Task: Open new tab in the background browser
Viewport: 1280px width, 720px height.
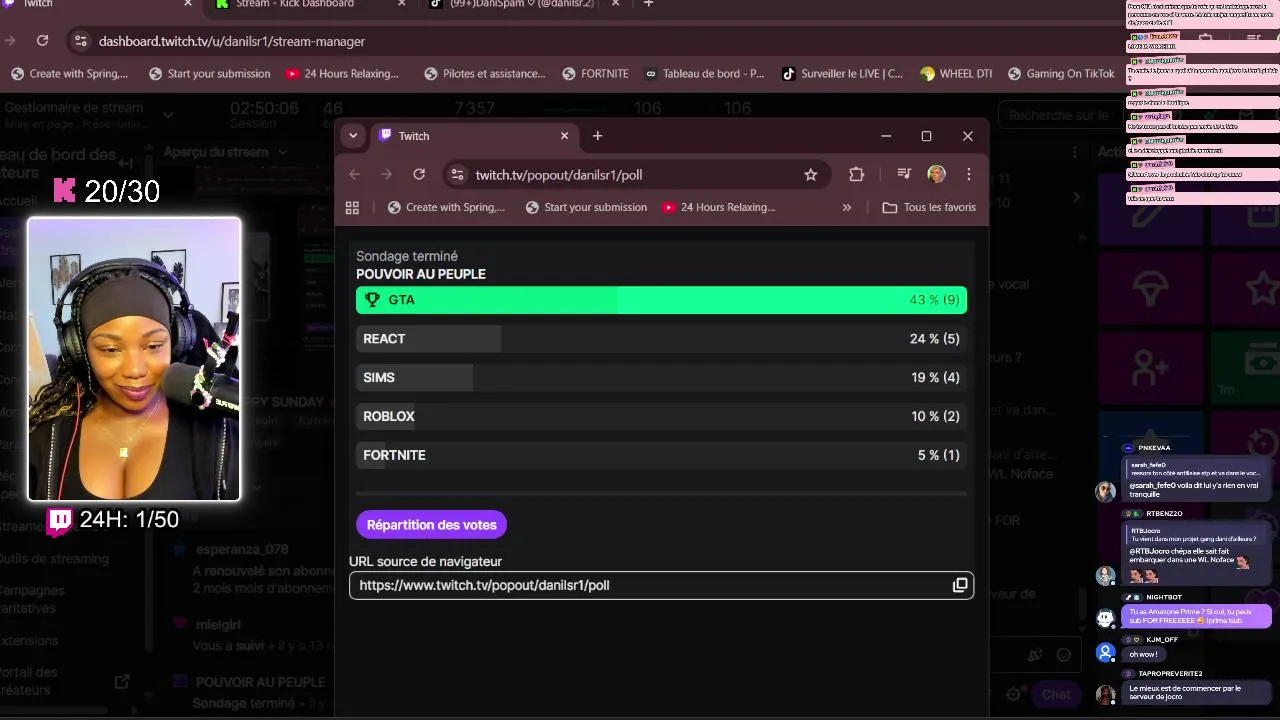Action: 648,4
